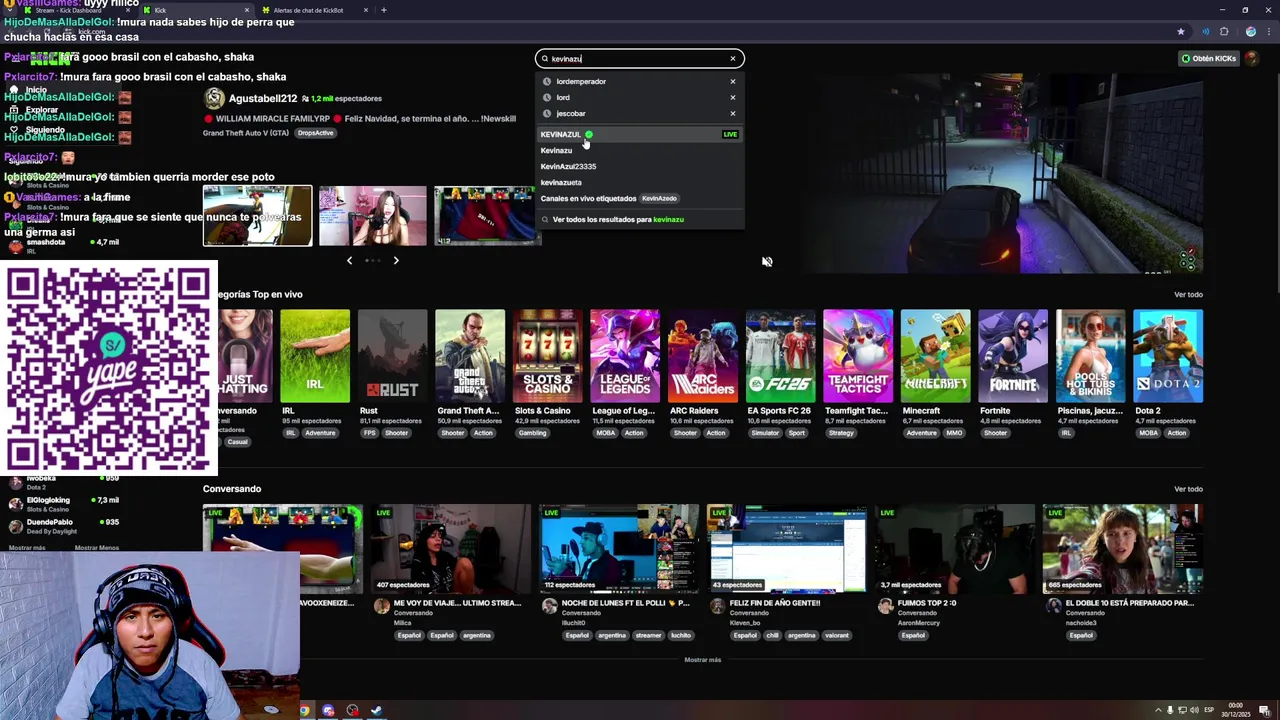The height and width of the screenshot is (720, 1280).
Task: Open stream ME VOY DE VIAJE ULTIMO STREAM
Action: pyautogui.click(x=450, y=549)
